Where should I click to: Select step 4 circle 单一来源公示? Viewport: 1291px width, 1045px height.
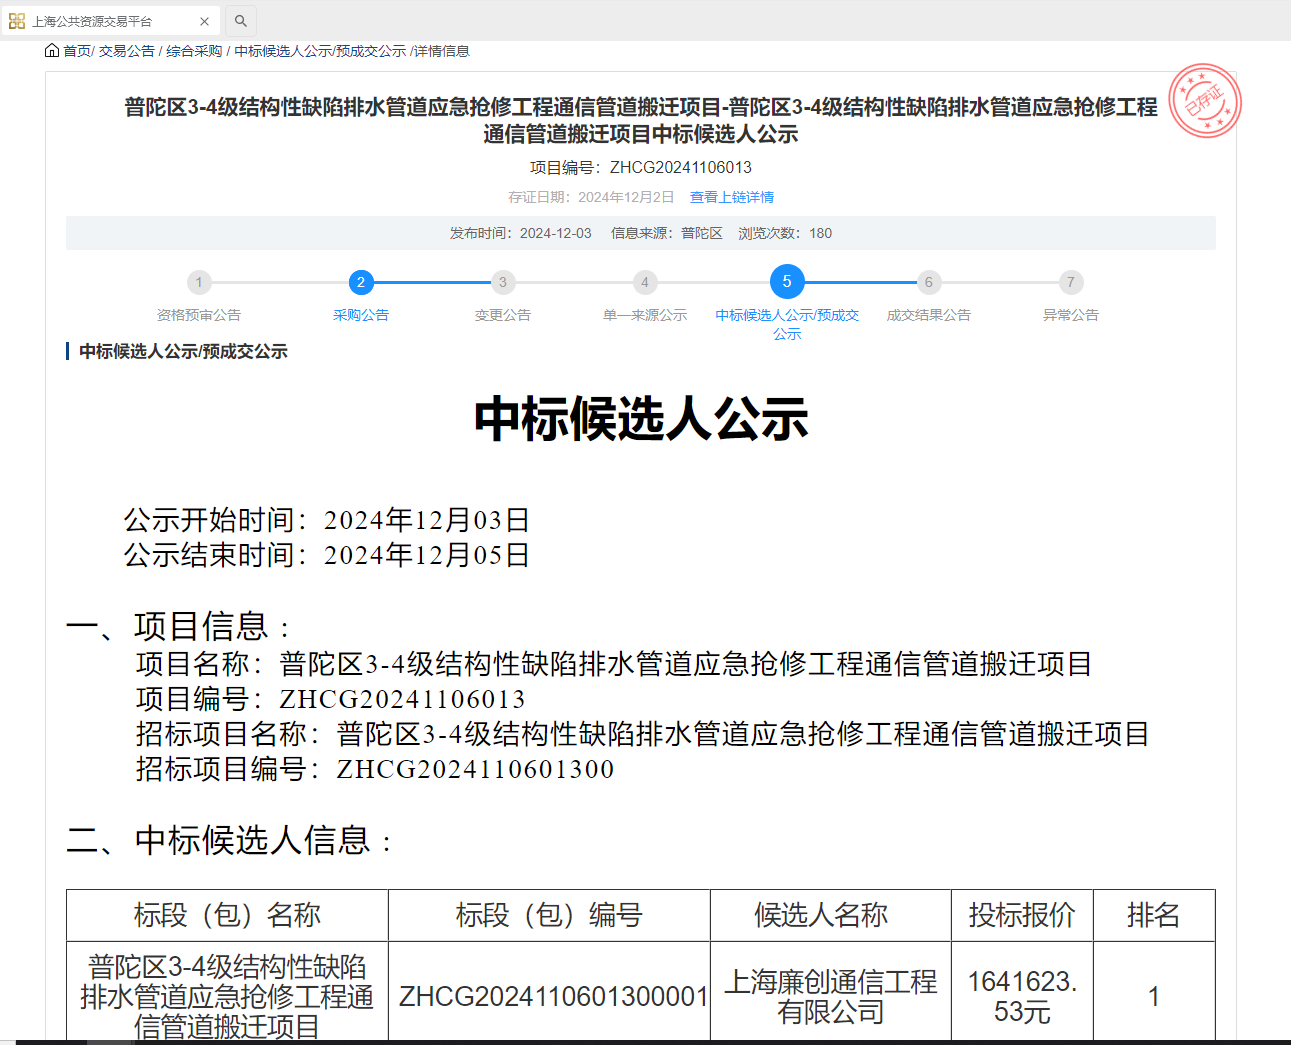[x=645, y=282]
